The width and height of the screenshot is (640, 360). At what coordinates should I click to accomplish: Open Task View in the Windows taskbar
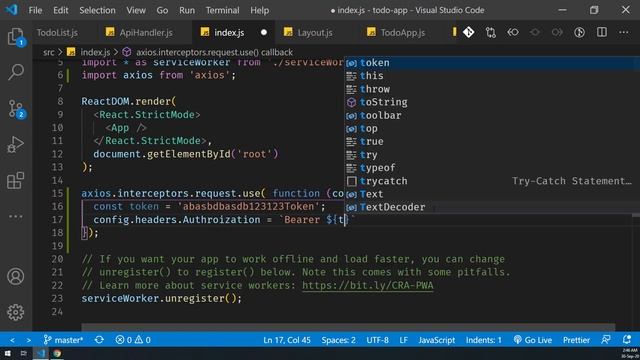[24, 353]
